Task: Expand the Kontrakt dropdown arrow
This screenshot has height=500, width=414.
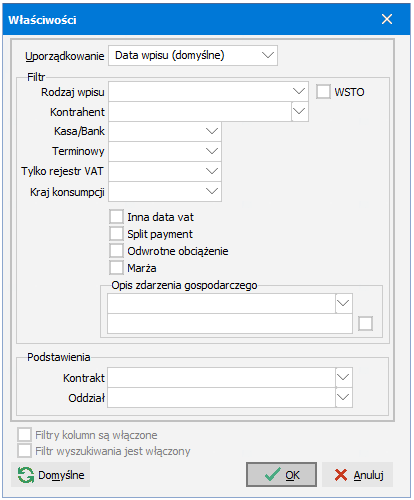Action: click(343, 377)
